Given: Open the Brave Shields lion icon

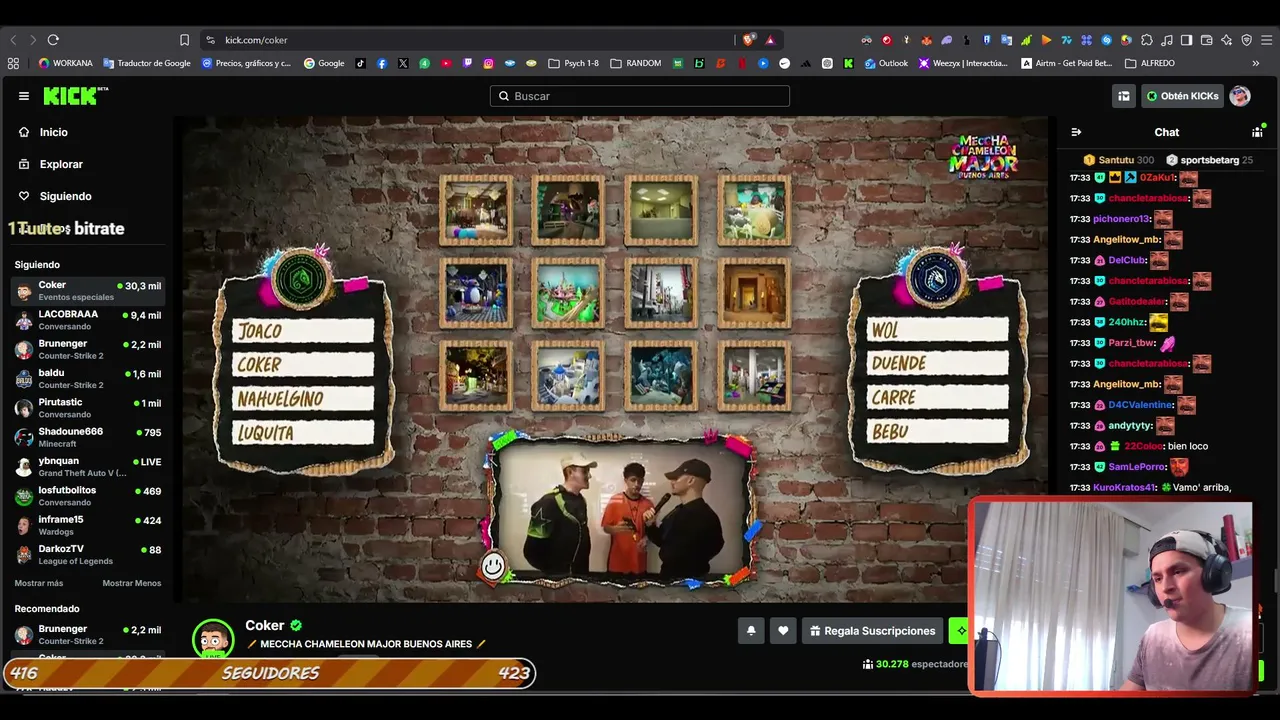Looking at the screenshot, I should pos(749,40).
